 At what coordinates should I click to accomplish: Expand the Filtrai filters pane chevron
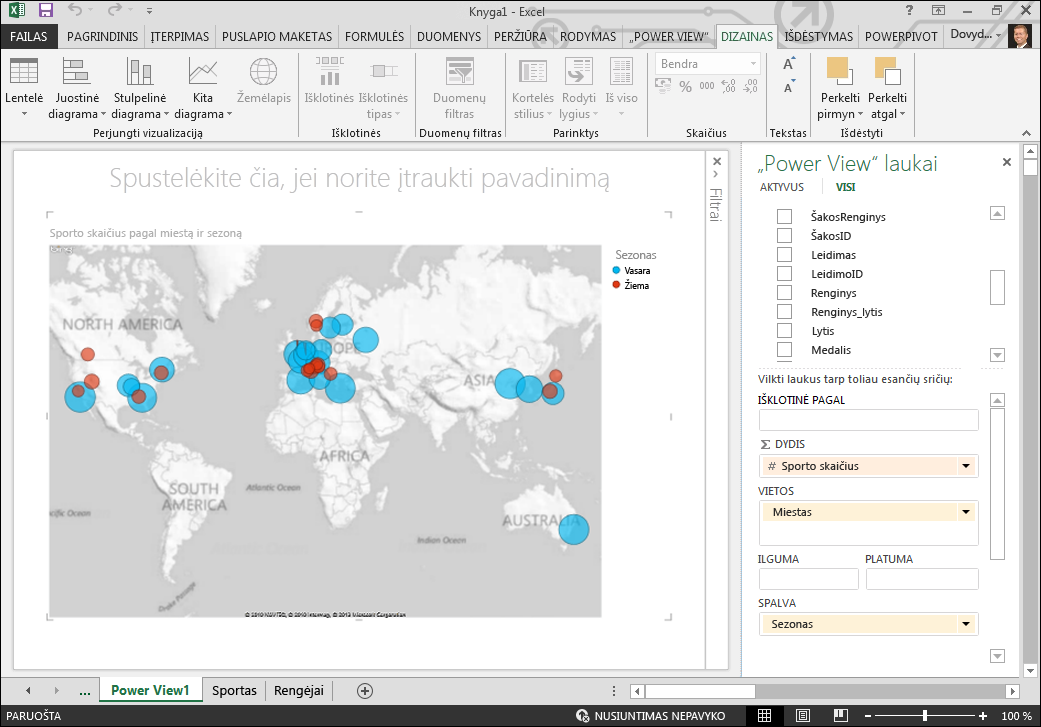pyautogui.click(x=716, y=175)
